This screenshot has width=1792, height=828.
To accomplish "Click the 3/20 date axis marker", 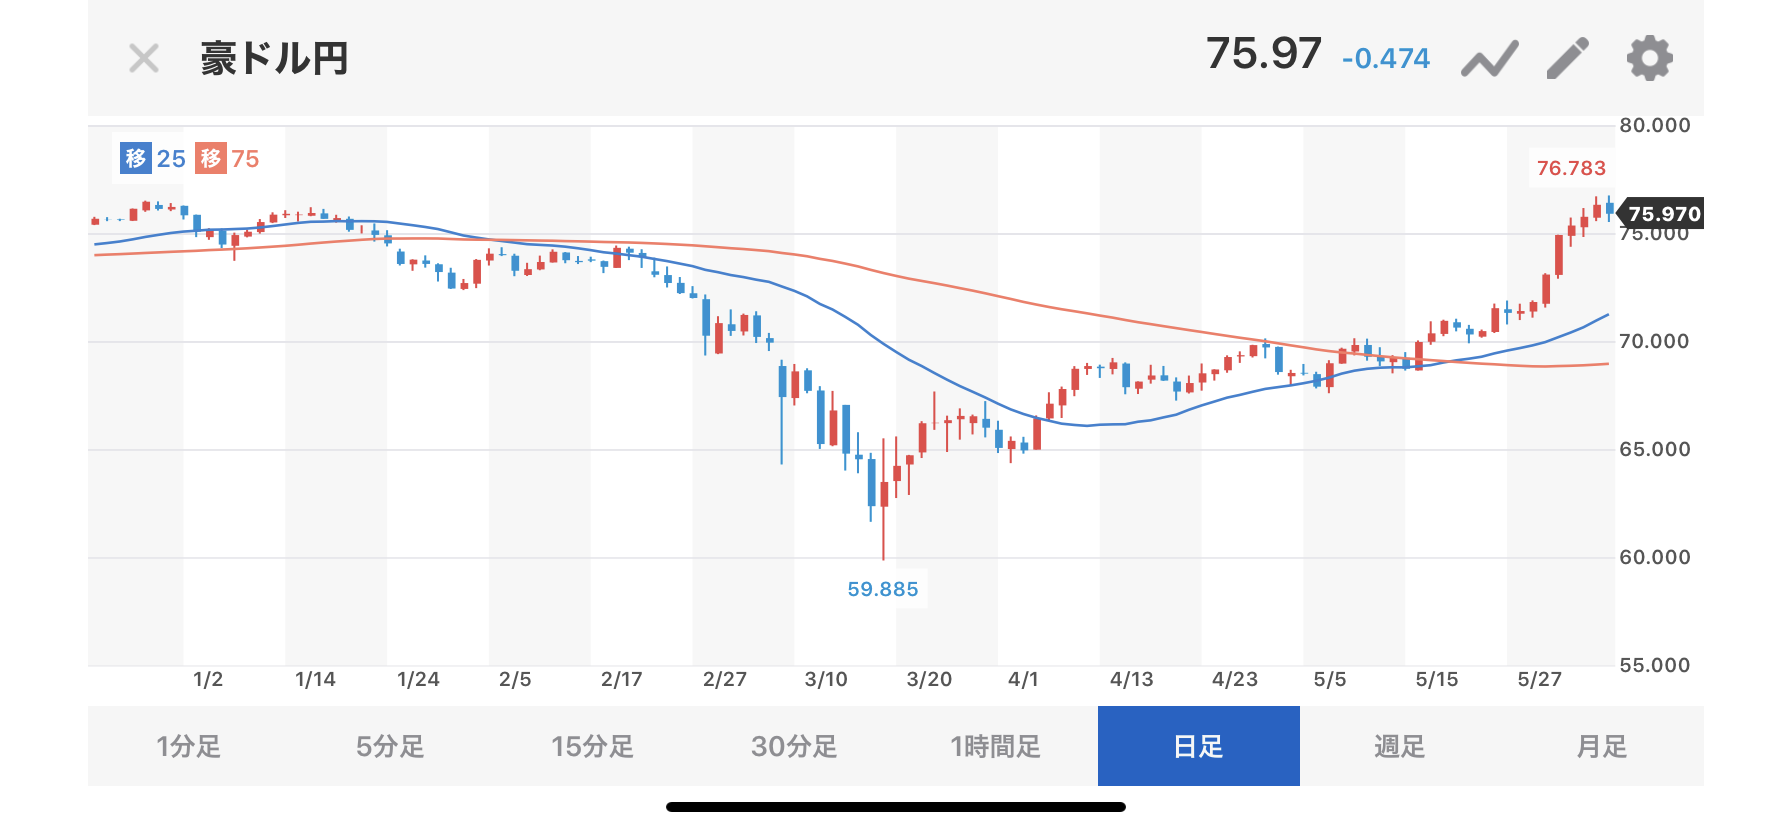I will pos(929,680).
